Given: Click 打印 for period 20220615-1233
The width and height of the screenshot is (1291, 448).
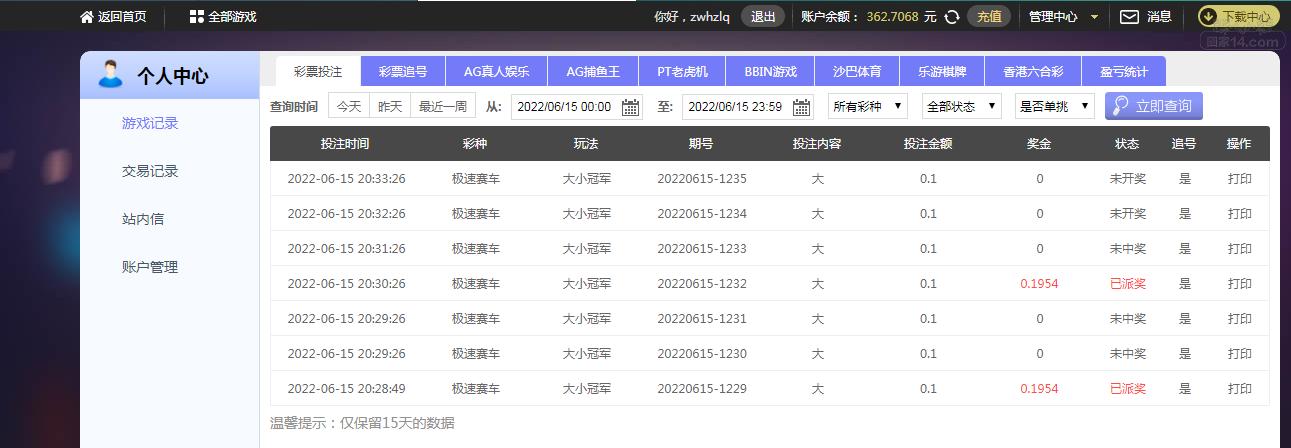Looking at the screenshot, I should [x=1240, y=249].
